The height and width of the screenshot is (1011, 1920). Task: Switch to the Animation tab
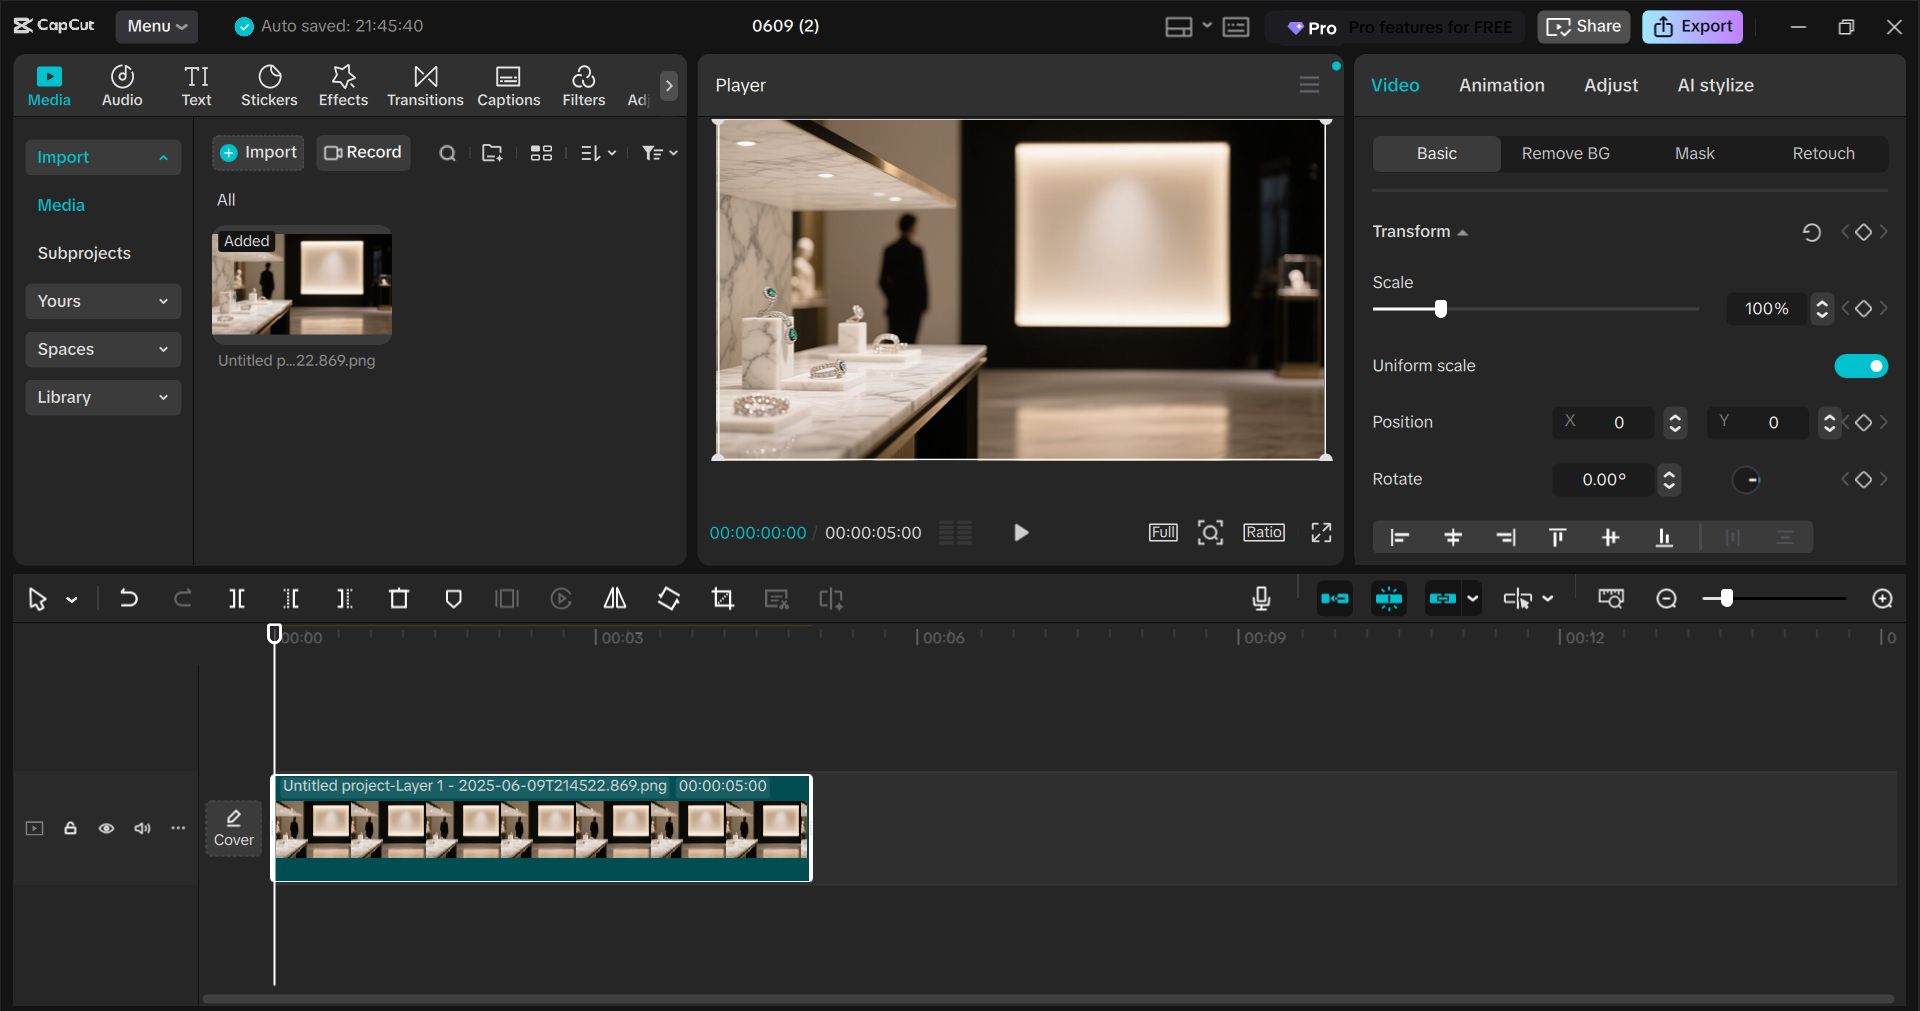point(1501,86)
